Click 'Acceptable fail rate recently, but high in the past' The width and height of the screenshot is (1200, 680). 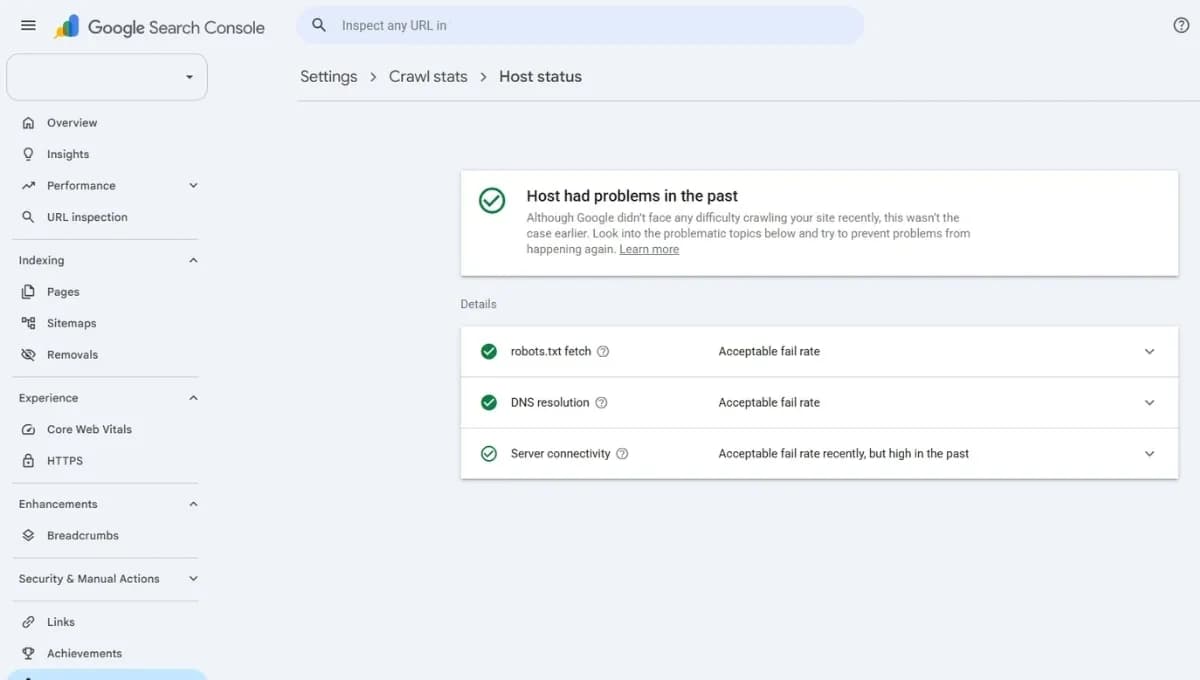pos(843,454)
